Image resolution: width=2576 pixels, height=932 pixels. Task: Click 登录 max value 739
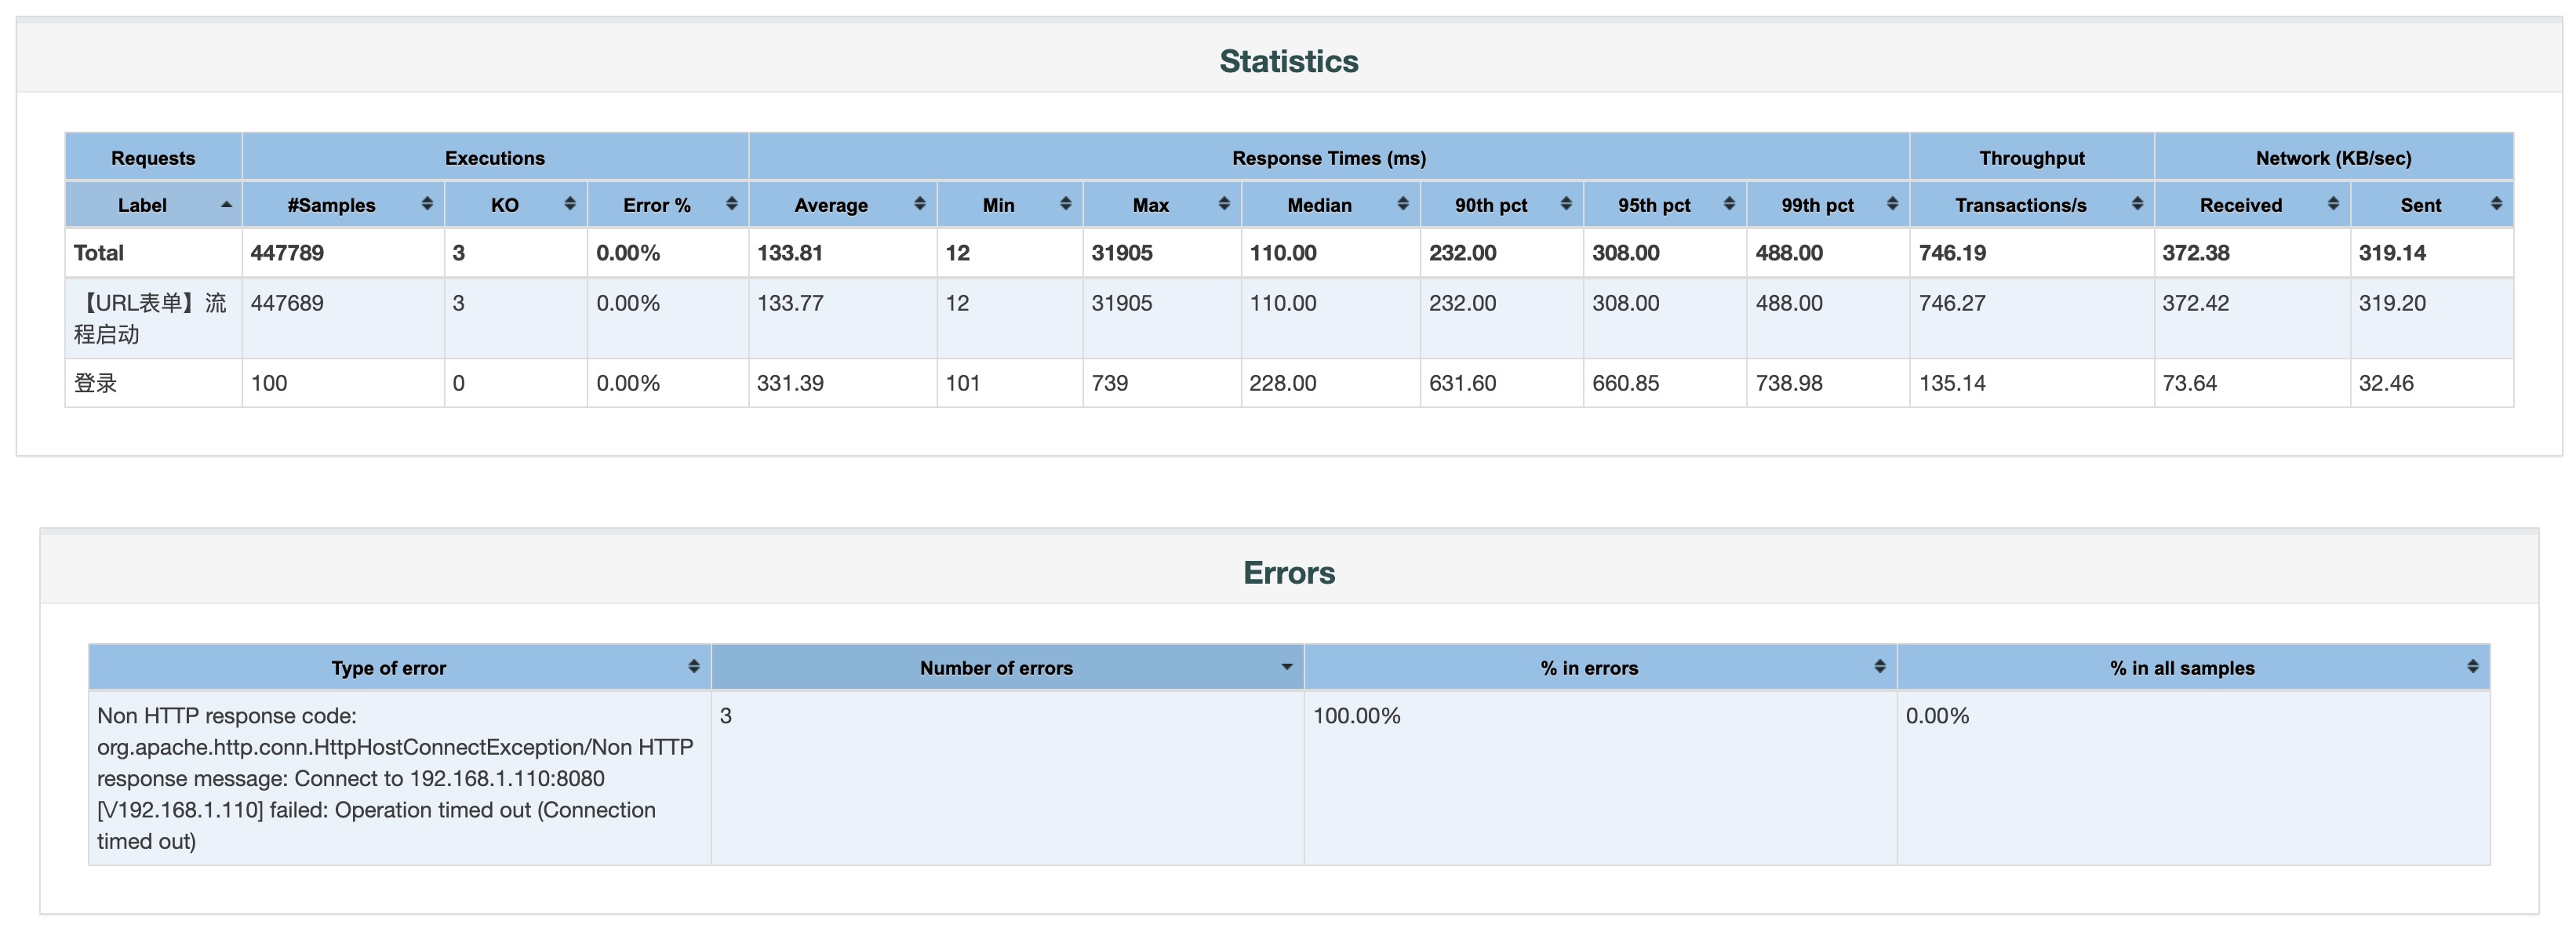tap(1110, 383)
